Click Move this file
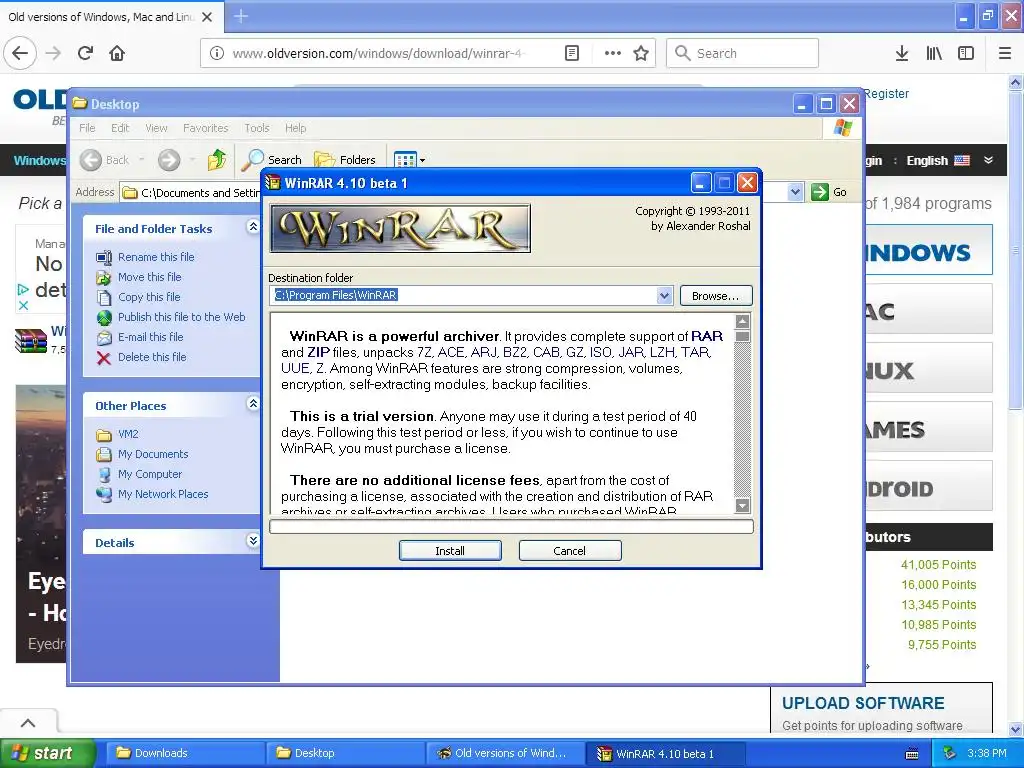Screen dimensions: 1024x768 click(x=150, y=277)
